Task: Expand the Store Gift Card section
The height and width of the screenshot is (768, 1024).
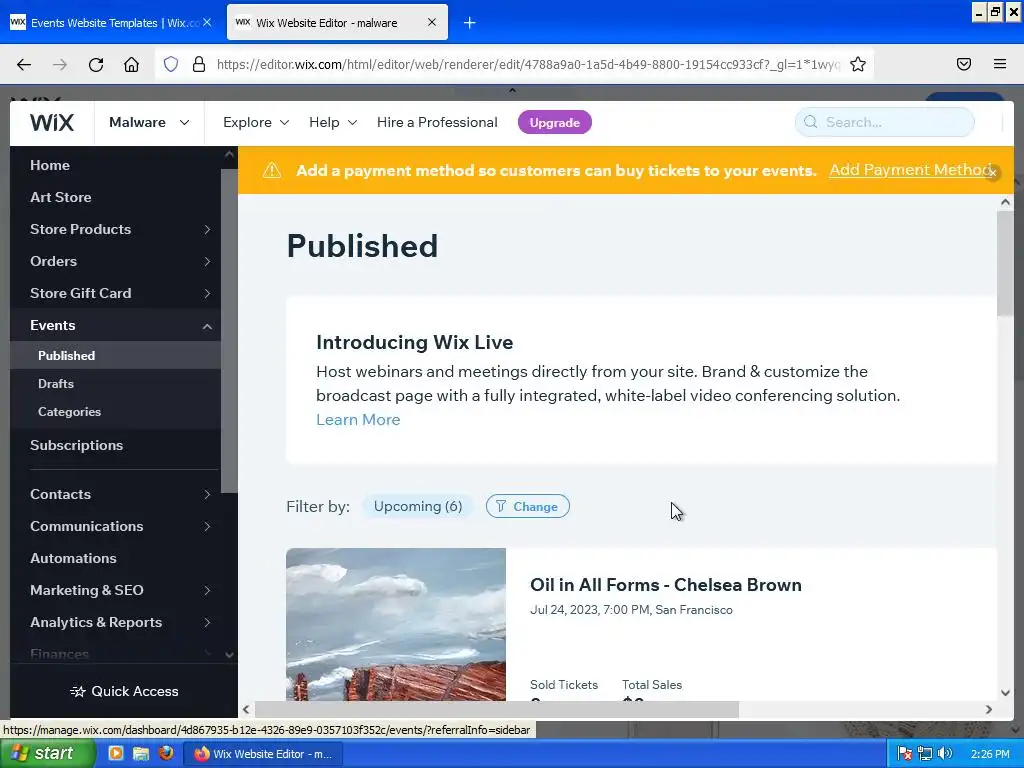Action: [207, 293]
